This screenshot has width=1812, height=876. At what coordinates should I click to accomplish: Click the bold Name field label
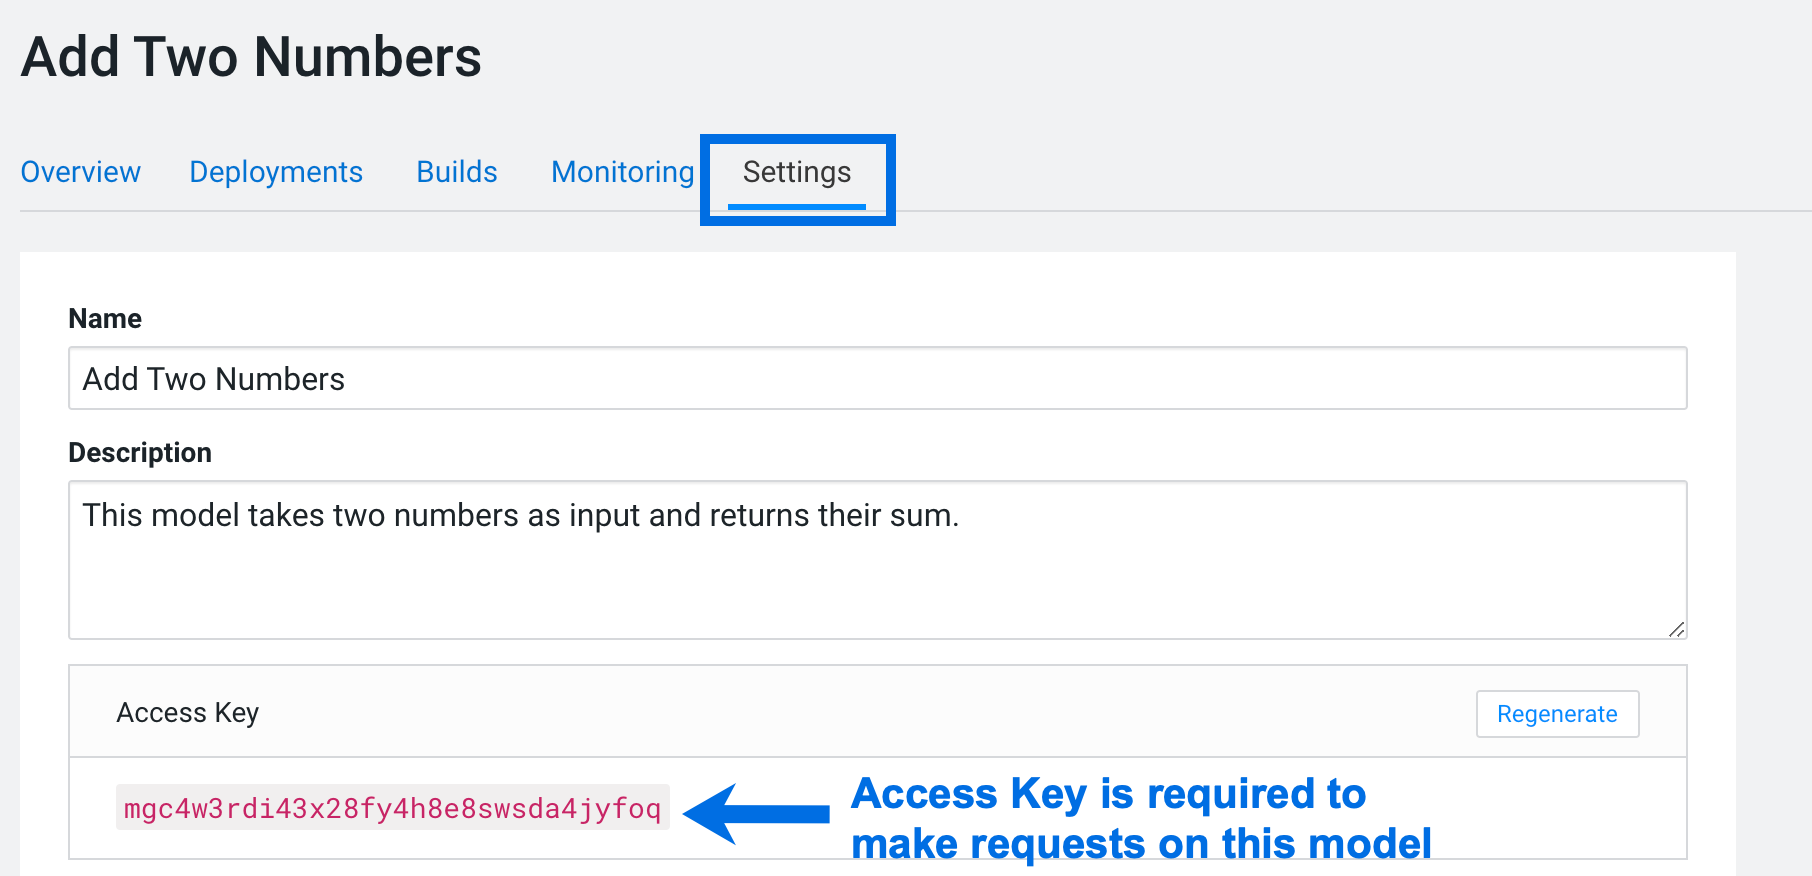tap(105, 319)
